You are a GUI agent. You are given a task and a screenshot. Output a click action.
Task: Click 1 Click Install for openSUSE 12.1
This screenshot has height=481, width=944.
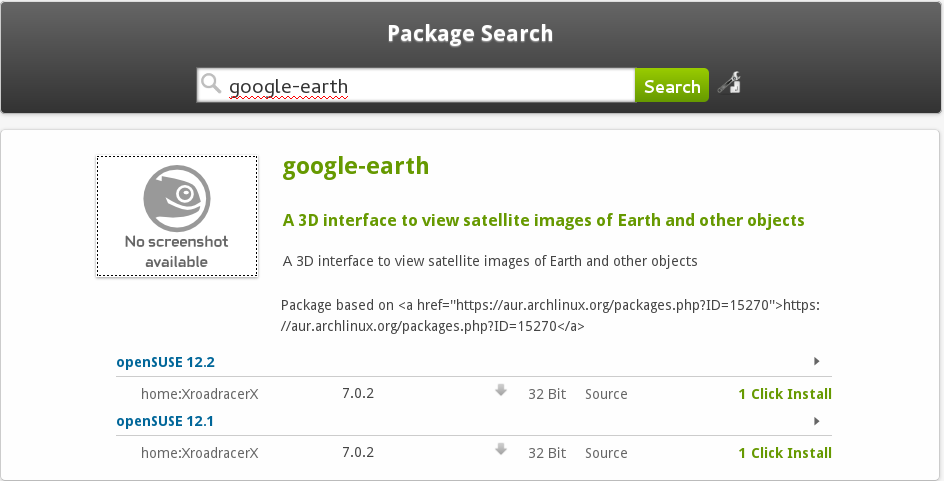(x=785, y=453)
